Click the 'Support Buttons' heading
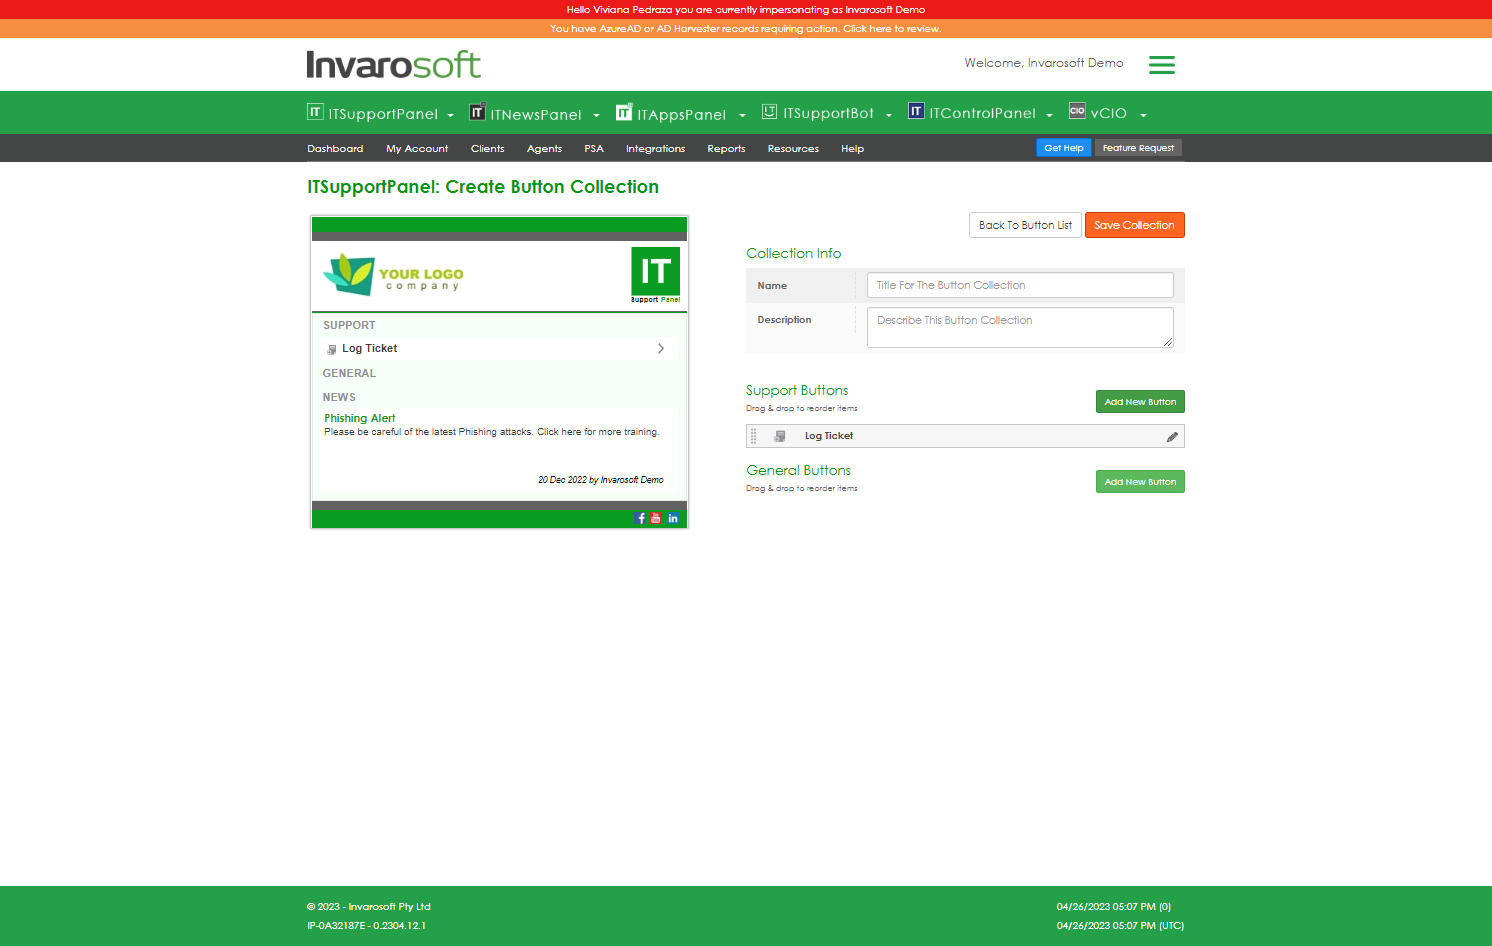The height and width of the screenshot is (946, 1492). click(797, 391)
